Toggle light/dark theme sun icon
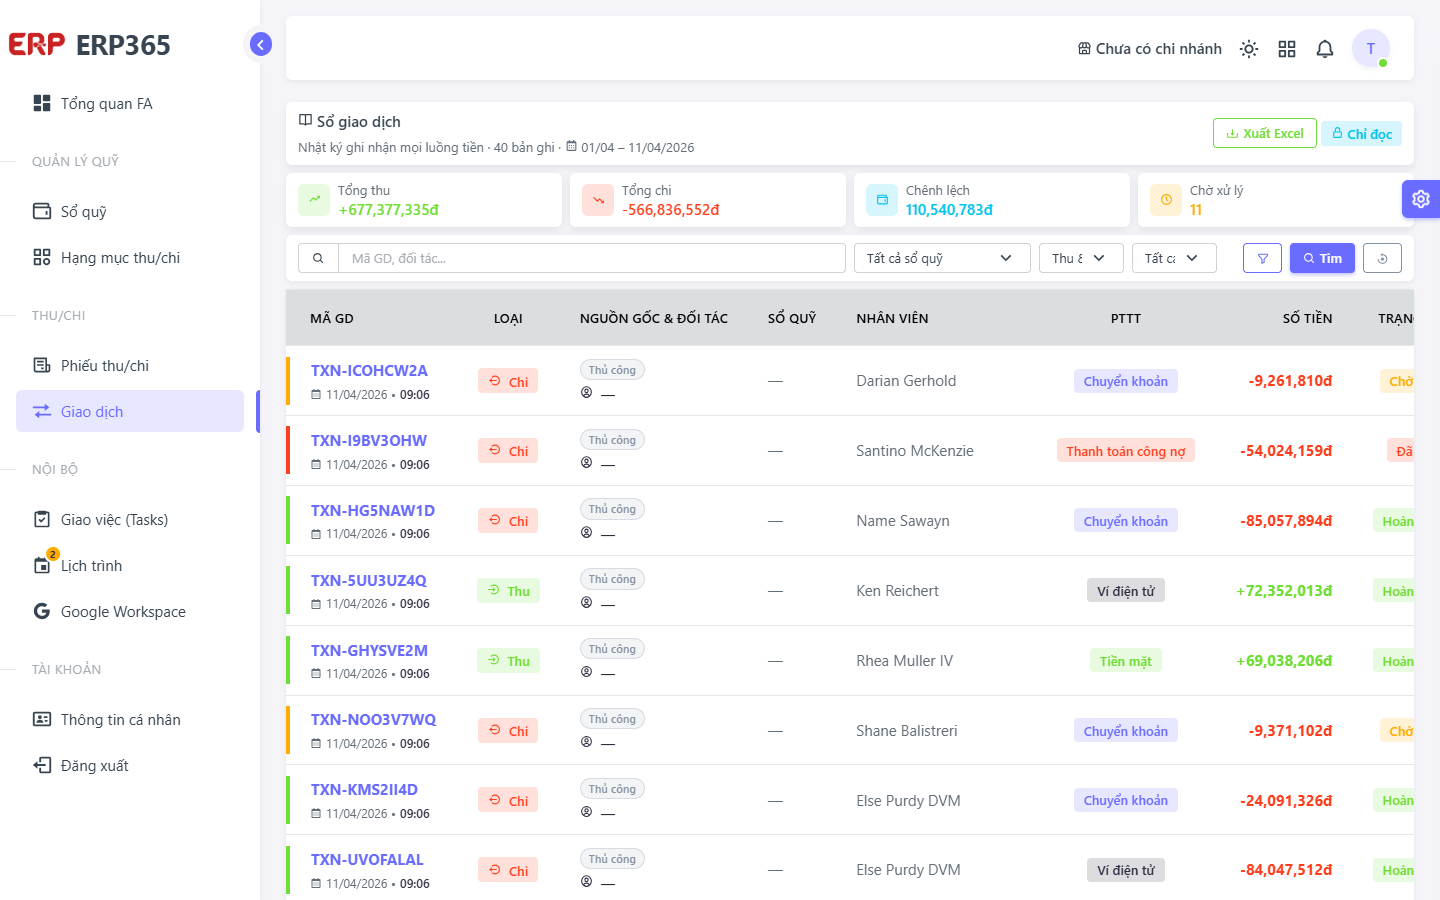This screenshot has height=900, width=1440. click(x=1249, y=49)
